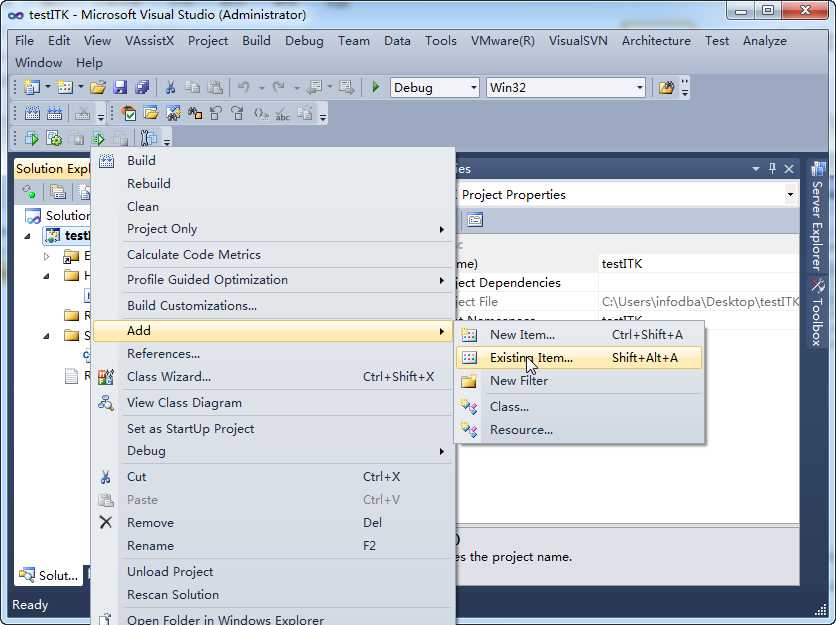Click the Save All toolbar icon
836x625 pixels.
pyautogui.click(x=142, y=87)
